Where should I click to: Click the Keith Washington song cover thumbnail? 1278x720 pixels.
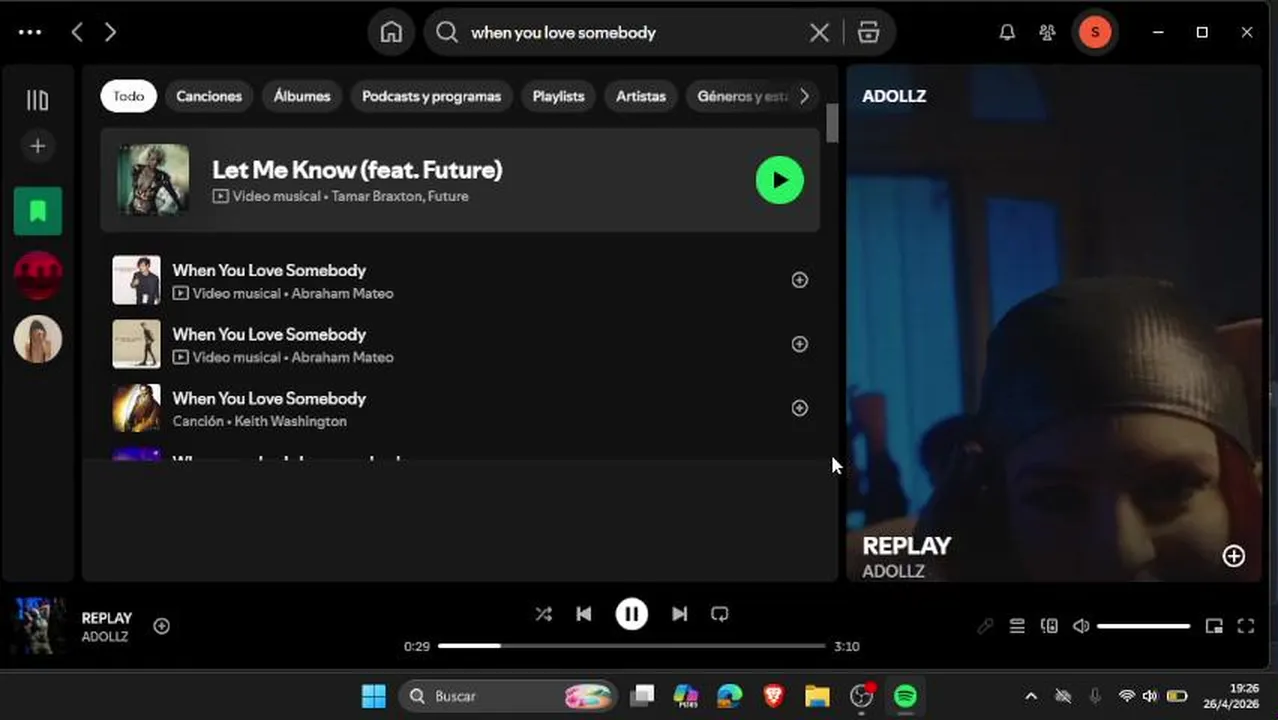coord(136,408)
